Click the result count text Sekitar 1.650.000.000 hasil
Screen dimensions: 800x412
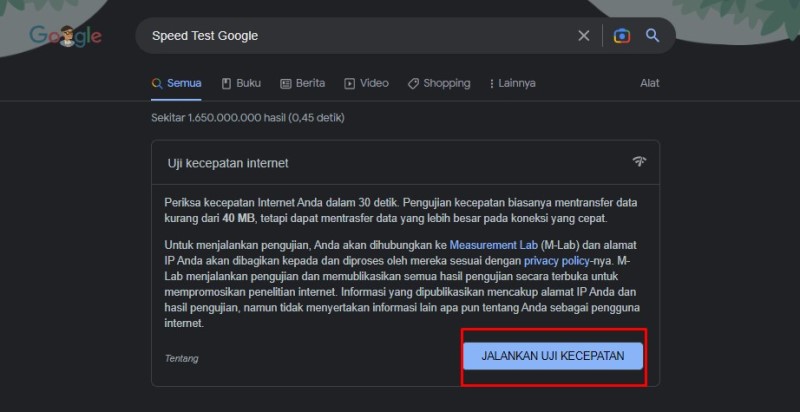coord(248,118)
